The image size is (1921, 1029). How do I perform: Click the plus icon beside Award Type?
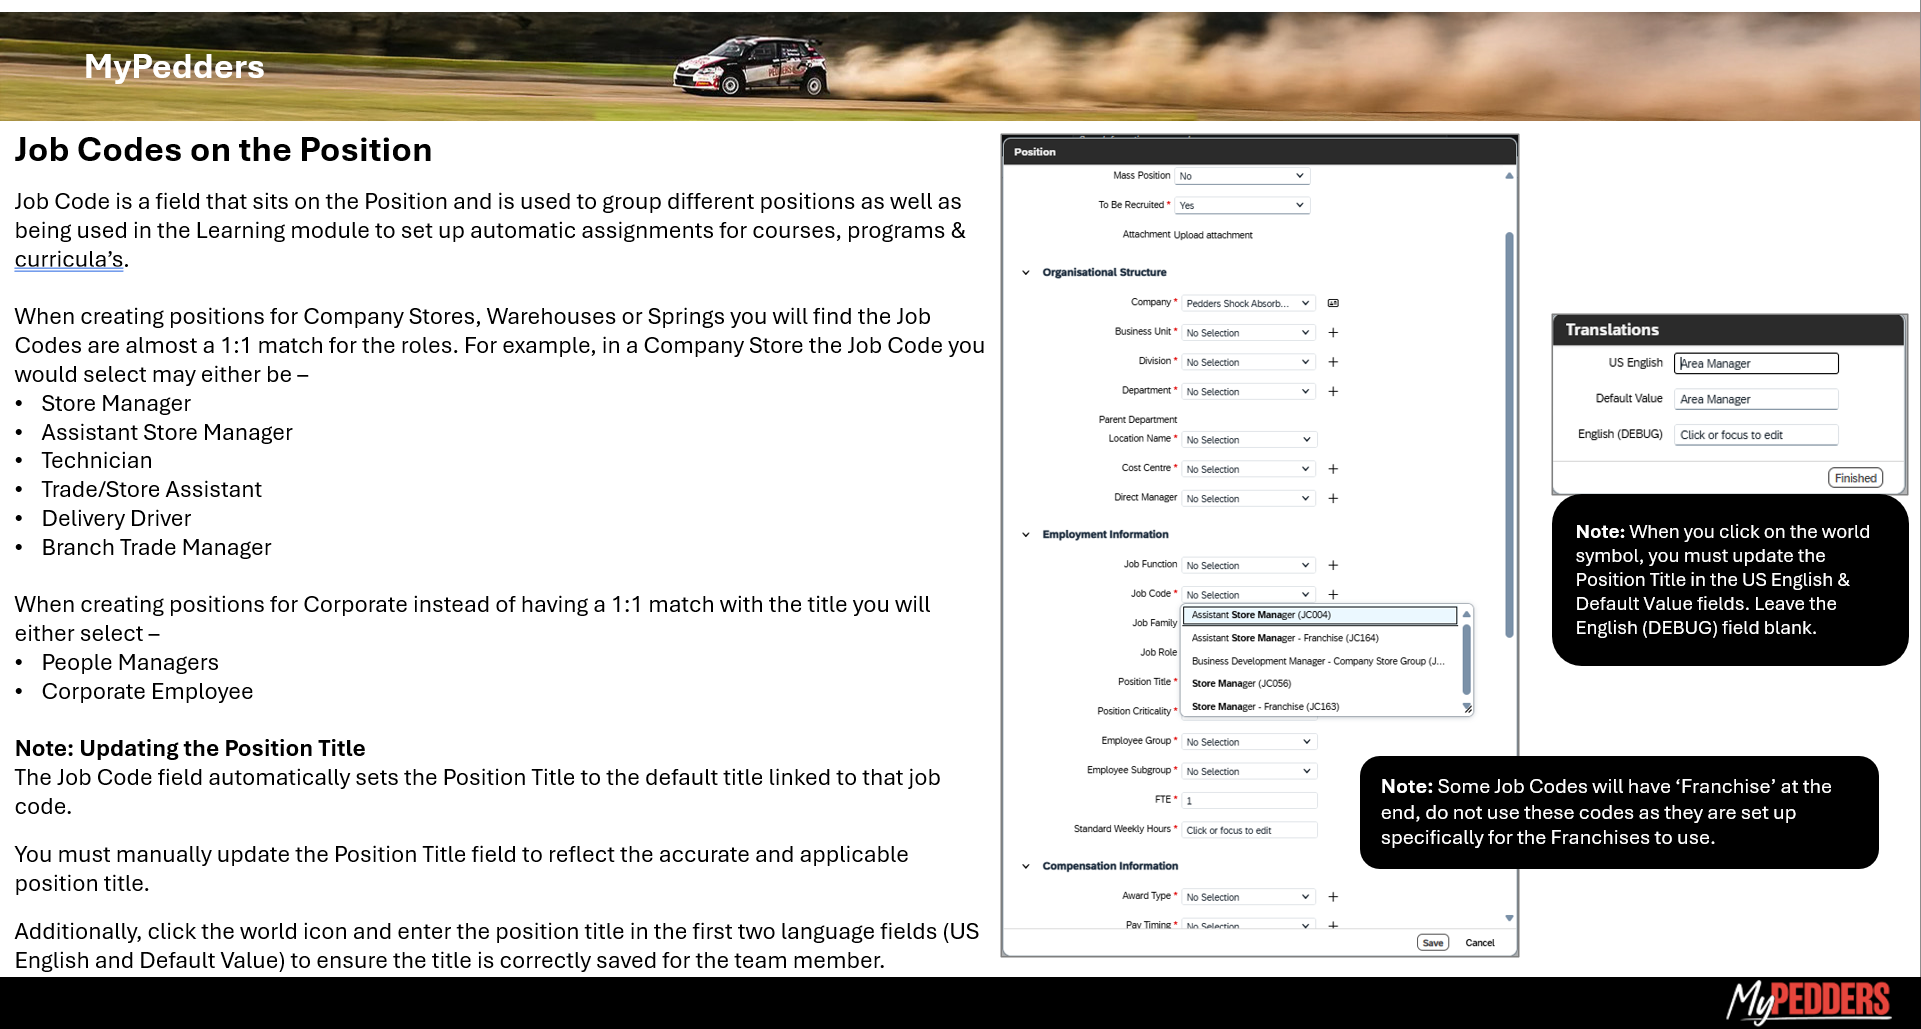1333,897
